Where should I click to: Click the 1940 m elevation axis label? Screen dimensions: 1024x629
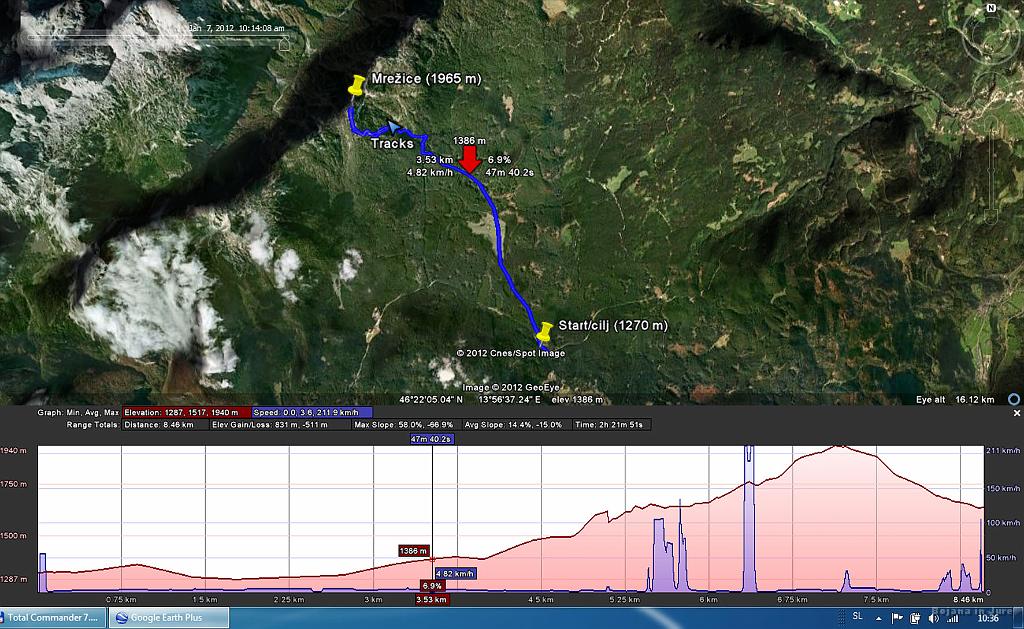(x=14, y=451)
